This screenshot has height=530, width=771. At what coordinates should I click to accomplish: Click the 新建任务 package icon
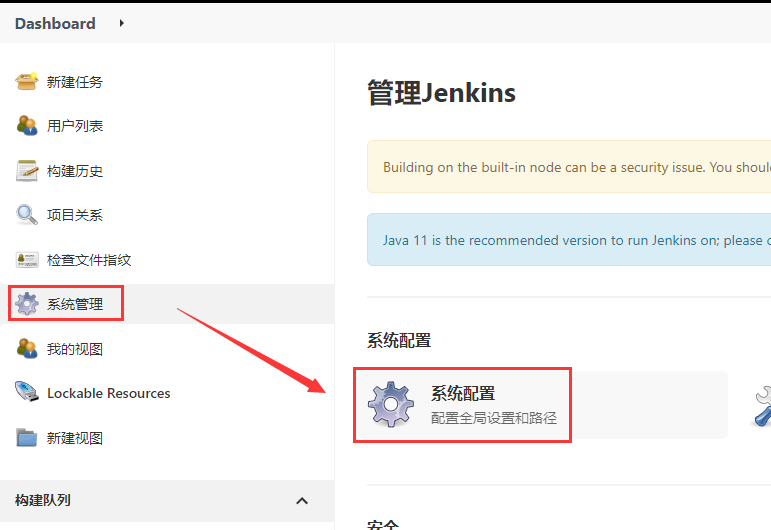point(27,82)
